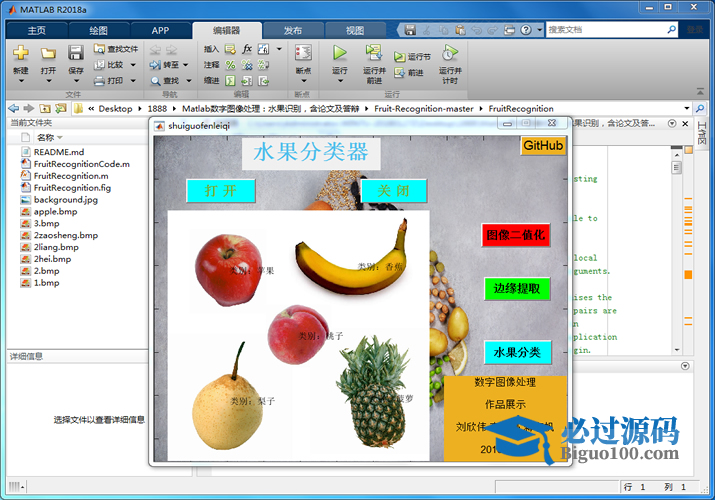Click the 运行节 run section button
This screenshot has width=715, height=500.
point(413,57)
